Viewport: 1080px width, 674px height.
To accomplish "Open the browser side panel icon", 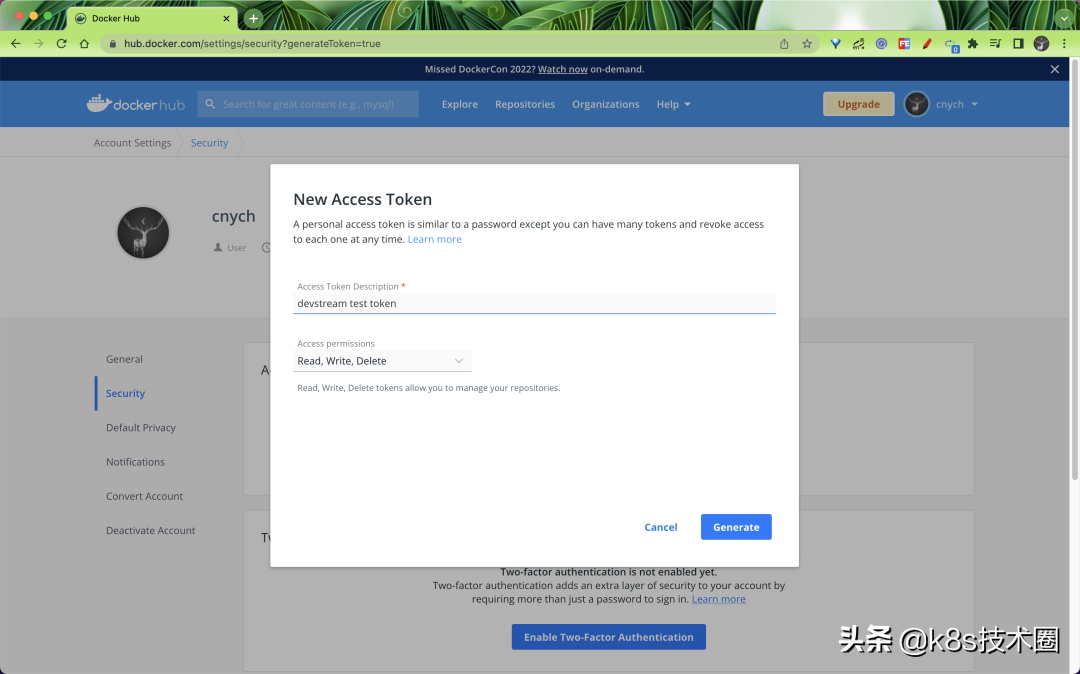I will (1018, 43).
